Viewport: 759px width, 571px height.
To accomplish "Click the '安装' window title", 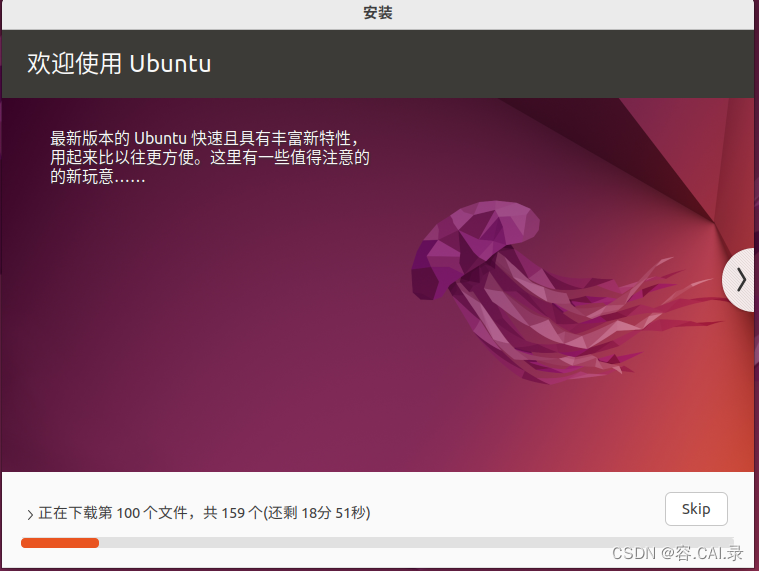I will click(378, 13).
